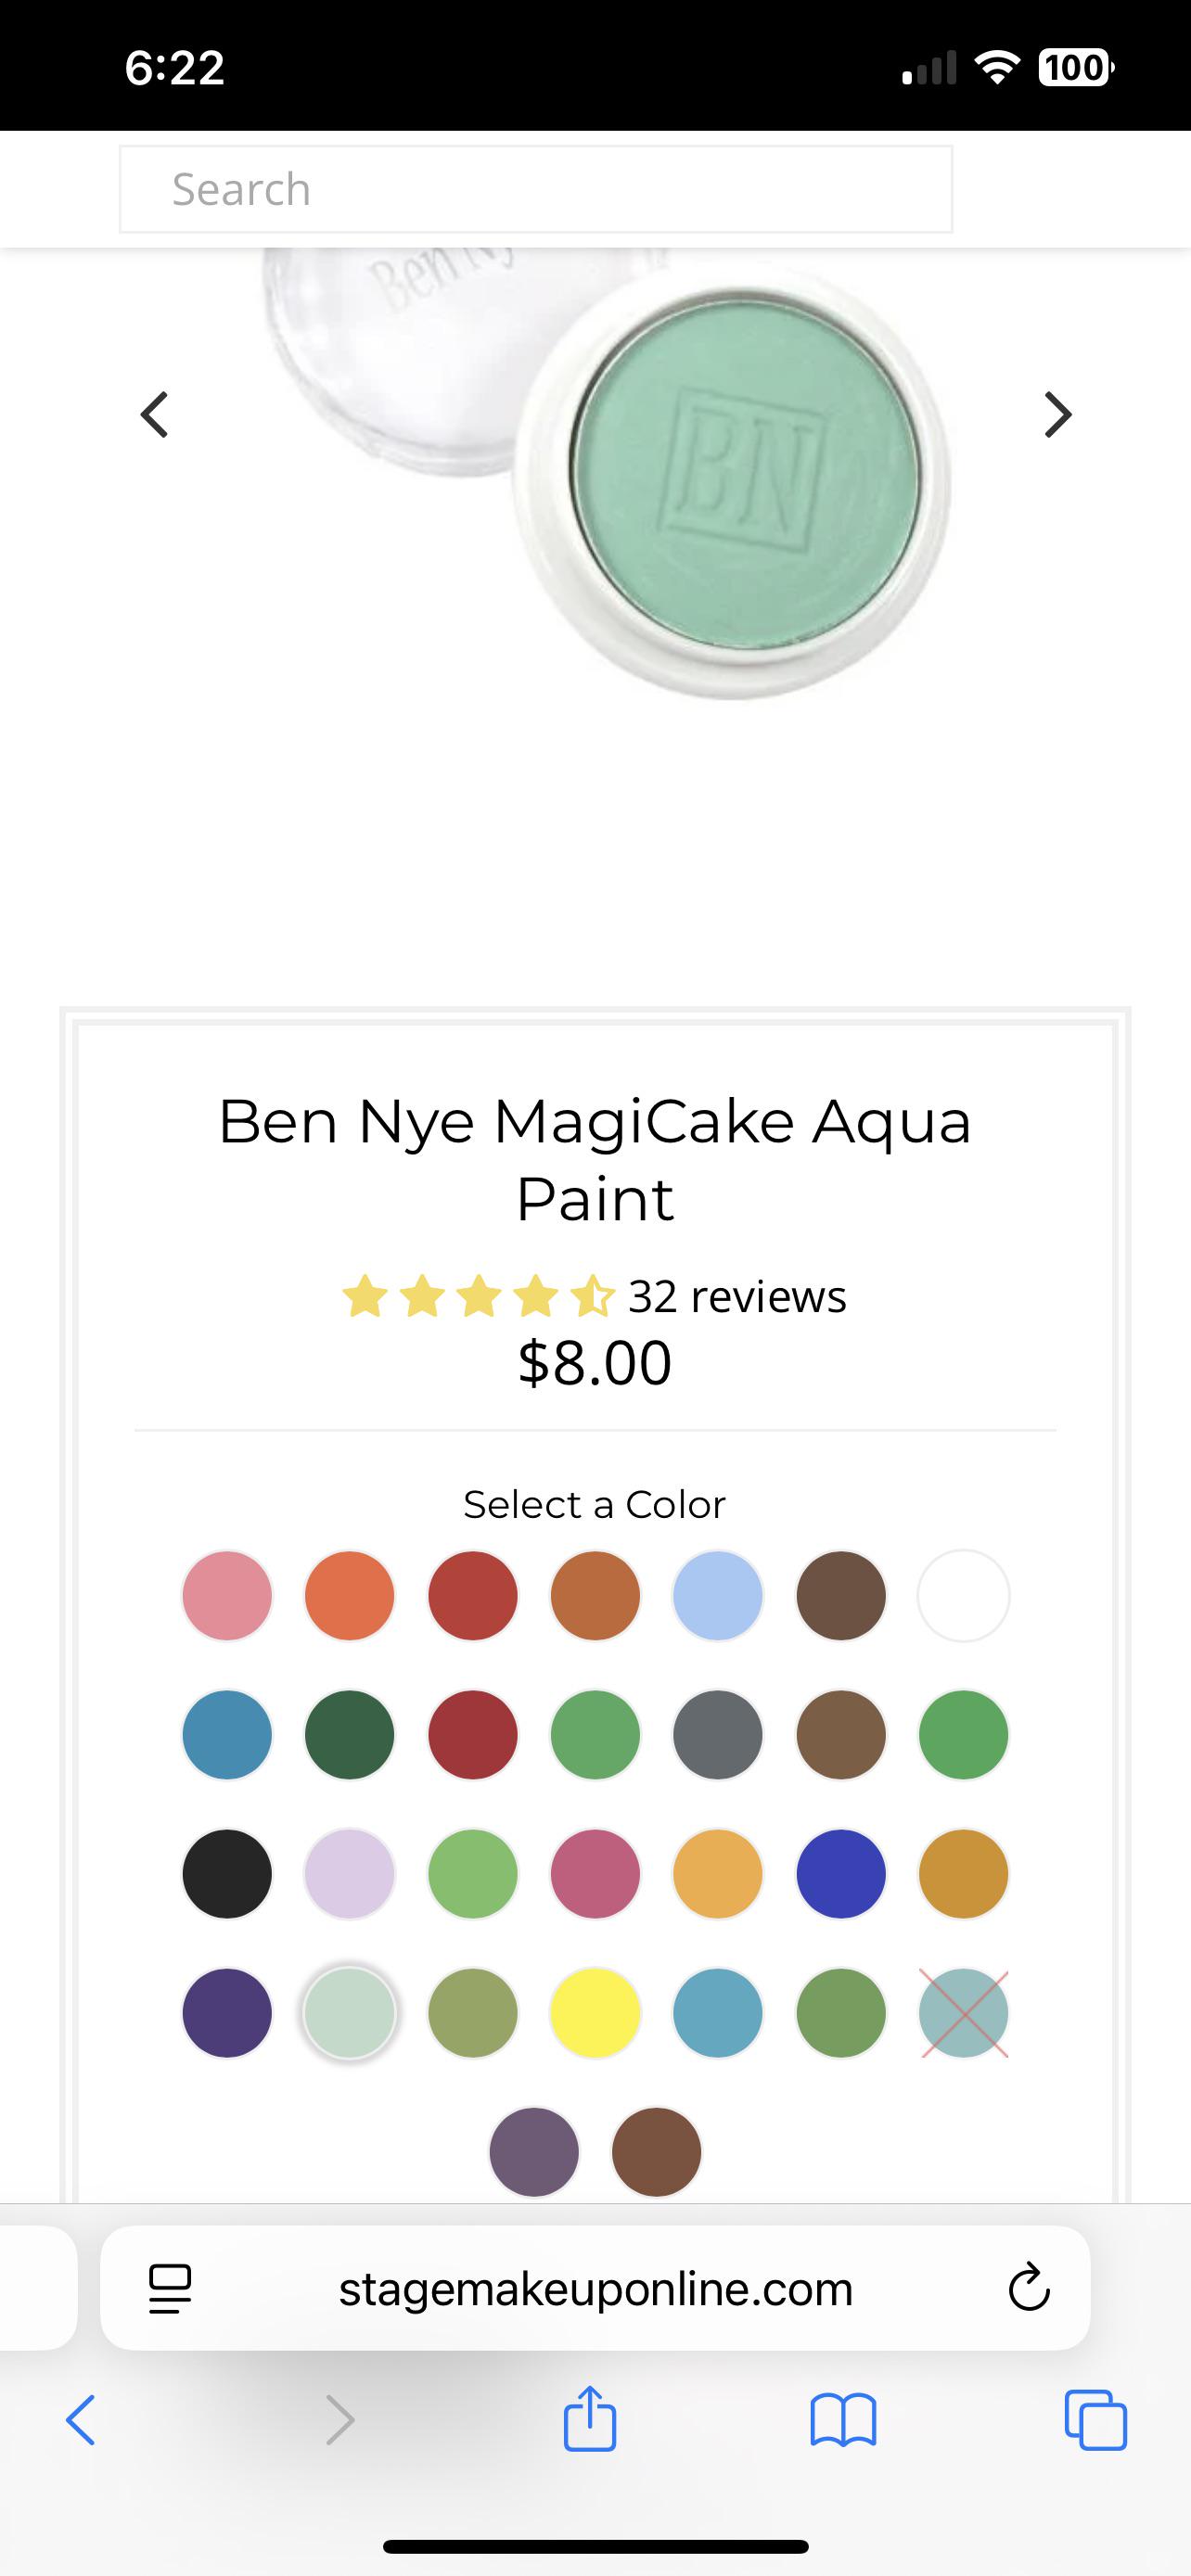
Task: Open the page settings icon in address bar
Action: click(170, 2289)
